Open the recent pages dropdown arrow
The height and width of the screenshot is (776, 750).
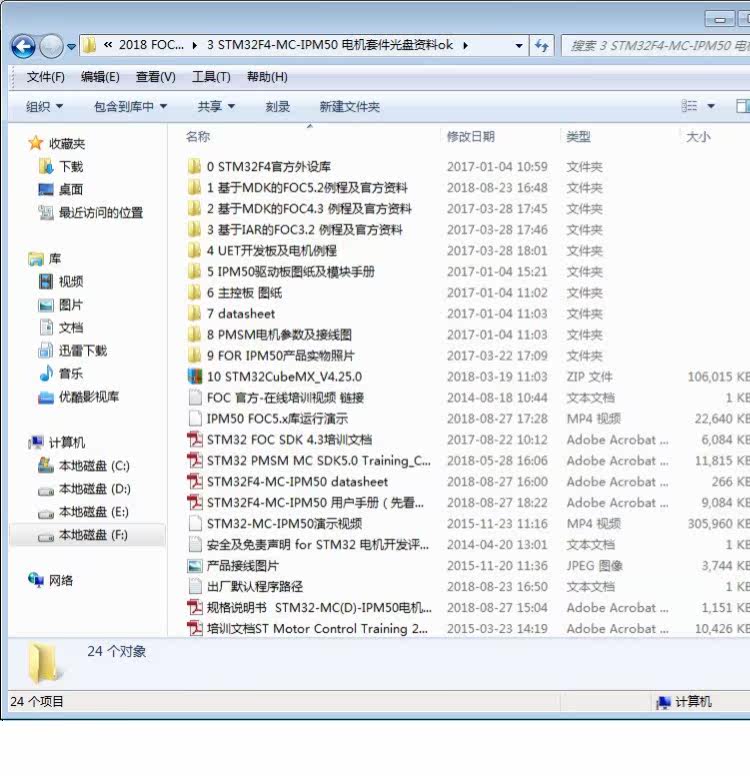point(71,47)
